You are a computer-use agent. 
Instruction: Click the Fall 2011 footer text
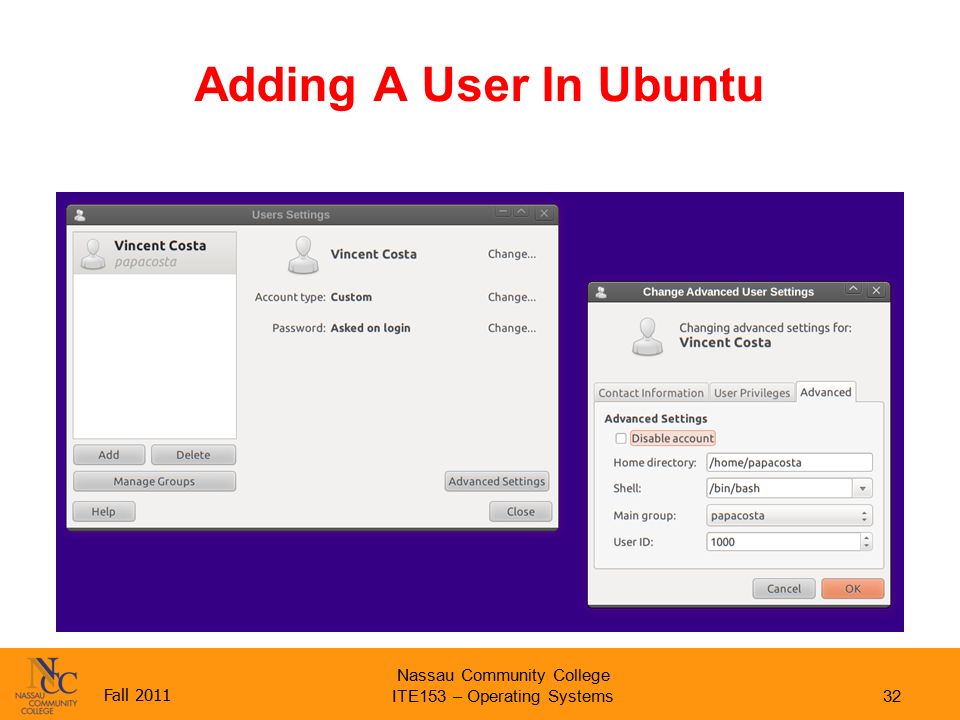(x=137, y=696)
